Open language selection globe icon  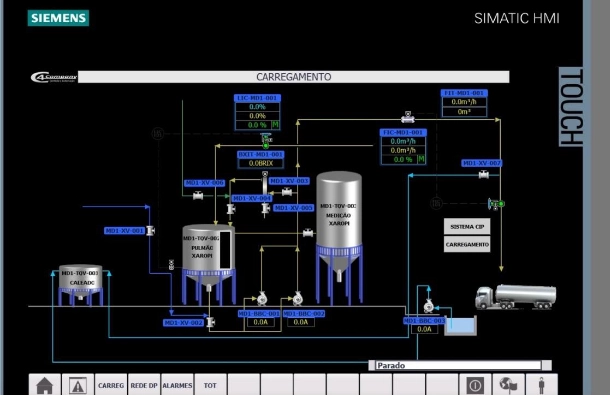coord(508,385)
